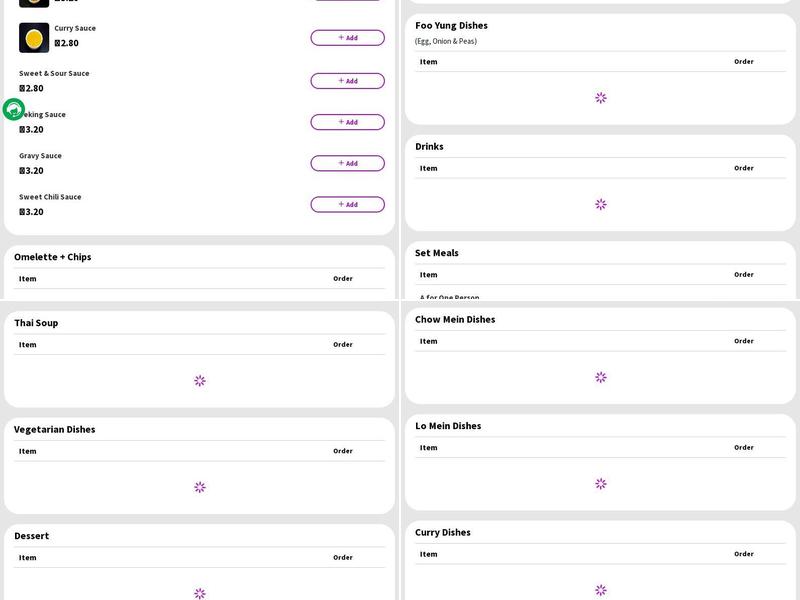The image size is (800, 600).
Task: Add Sweet & Sour Sauce to order
Action: 347,81
